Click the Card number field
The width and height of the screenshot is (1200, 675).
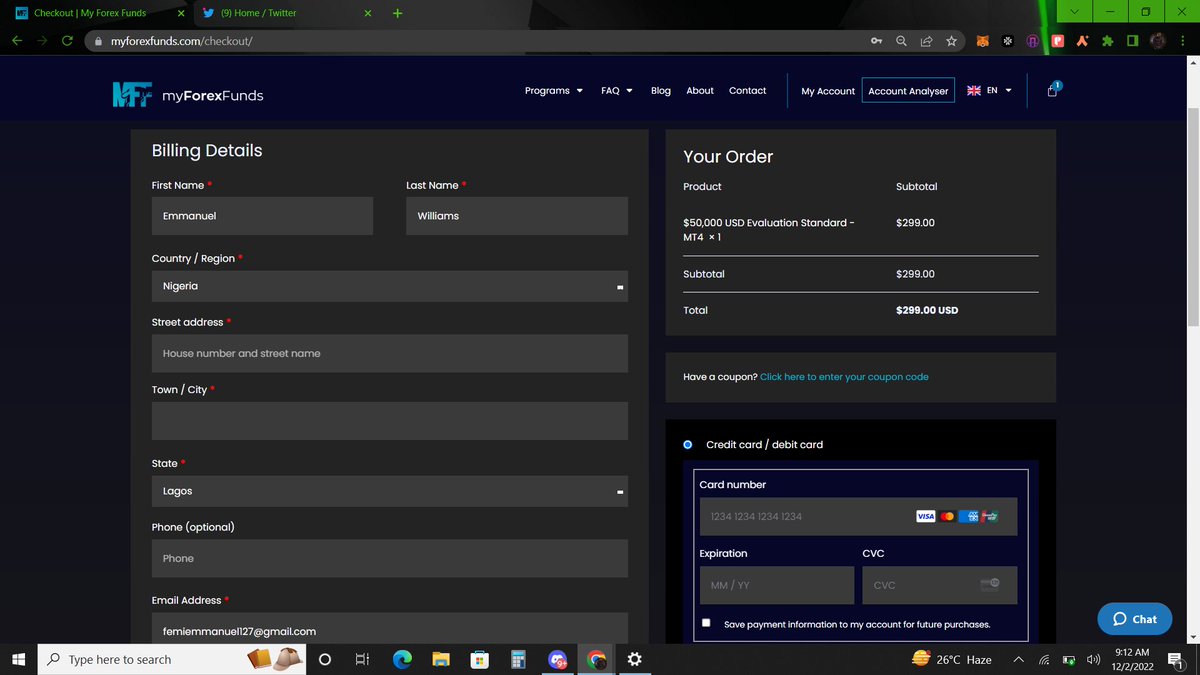click(858, 516)
